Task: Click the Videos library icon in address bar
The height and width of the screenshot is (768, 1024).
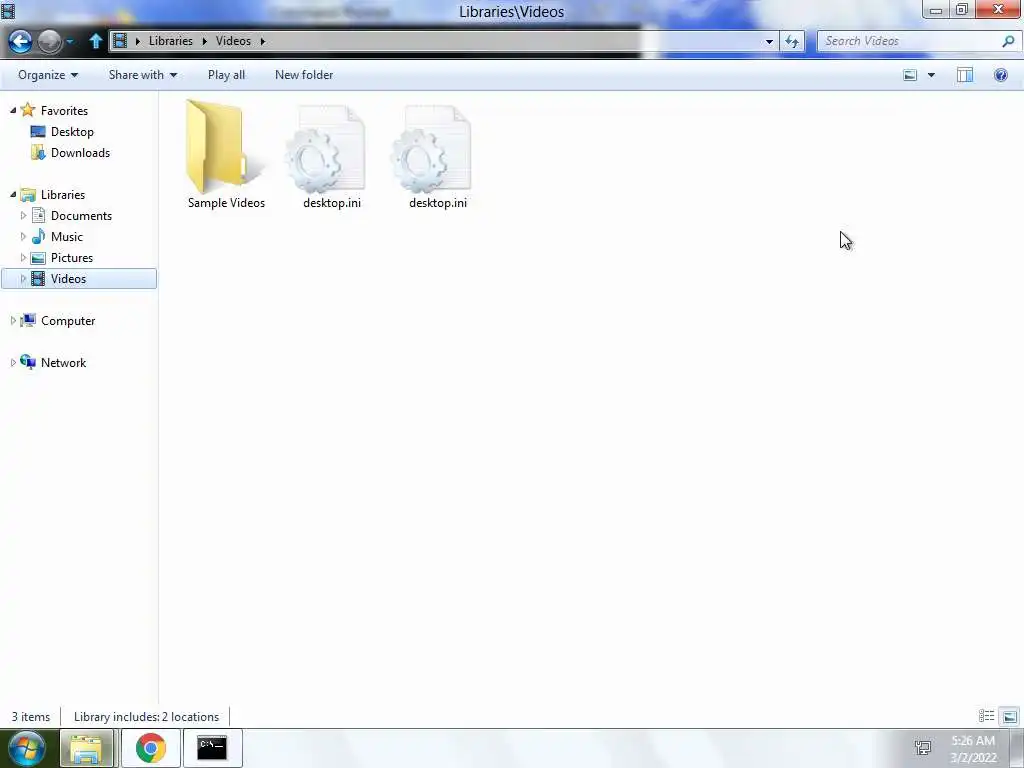Action: pos(120,40)
